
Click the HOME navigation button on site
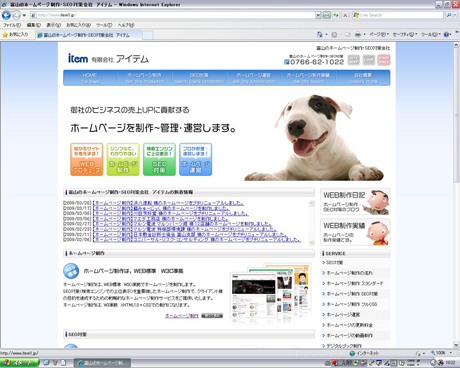pyautogui.click(x=90, y=78)
